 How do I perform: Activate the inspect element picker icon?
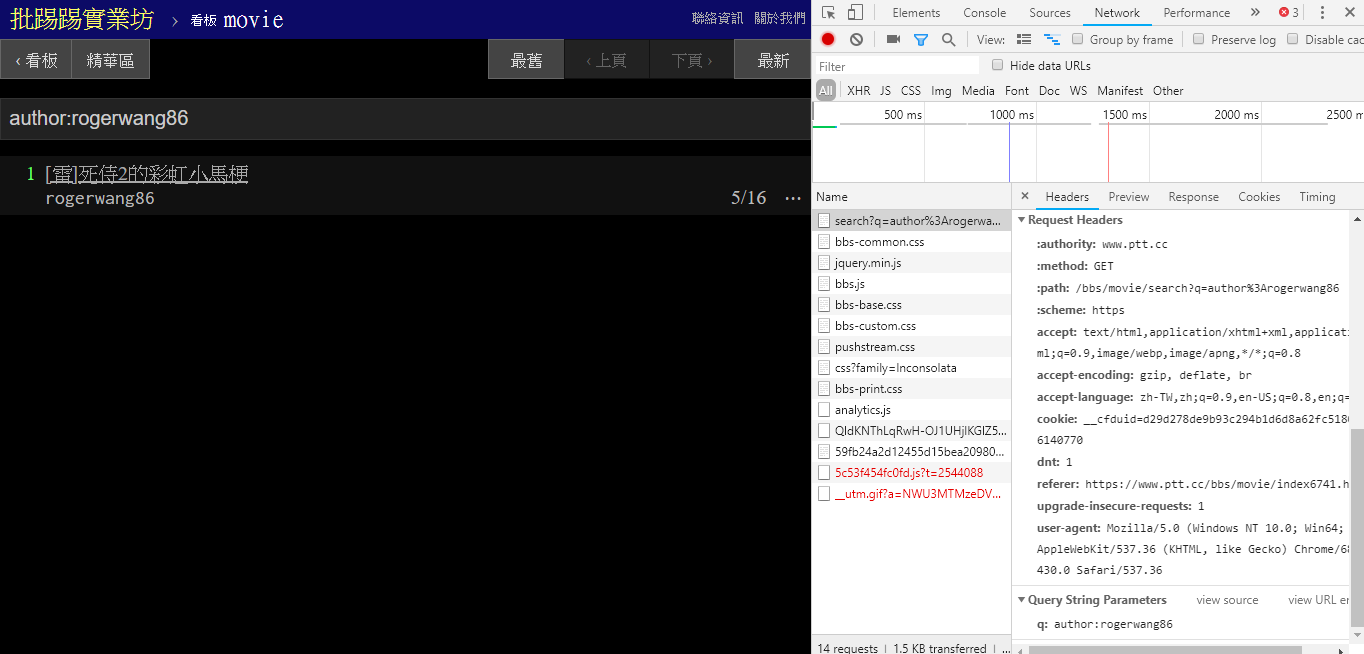coord(828,12)
